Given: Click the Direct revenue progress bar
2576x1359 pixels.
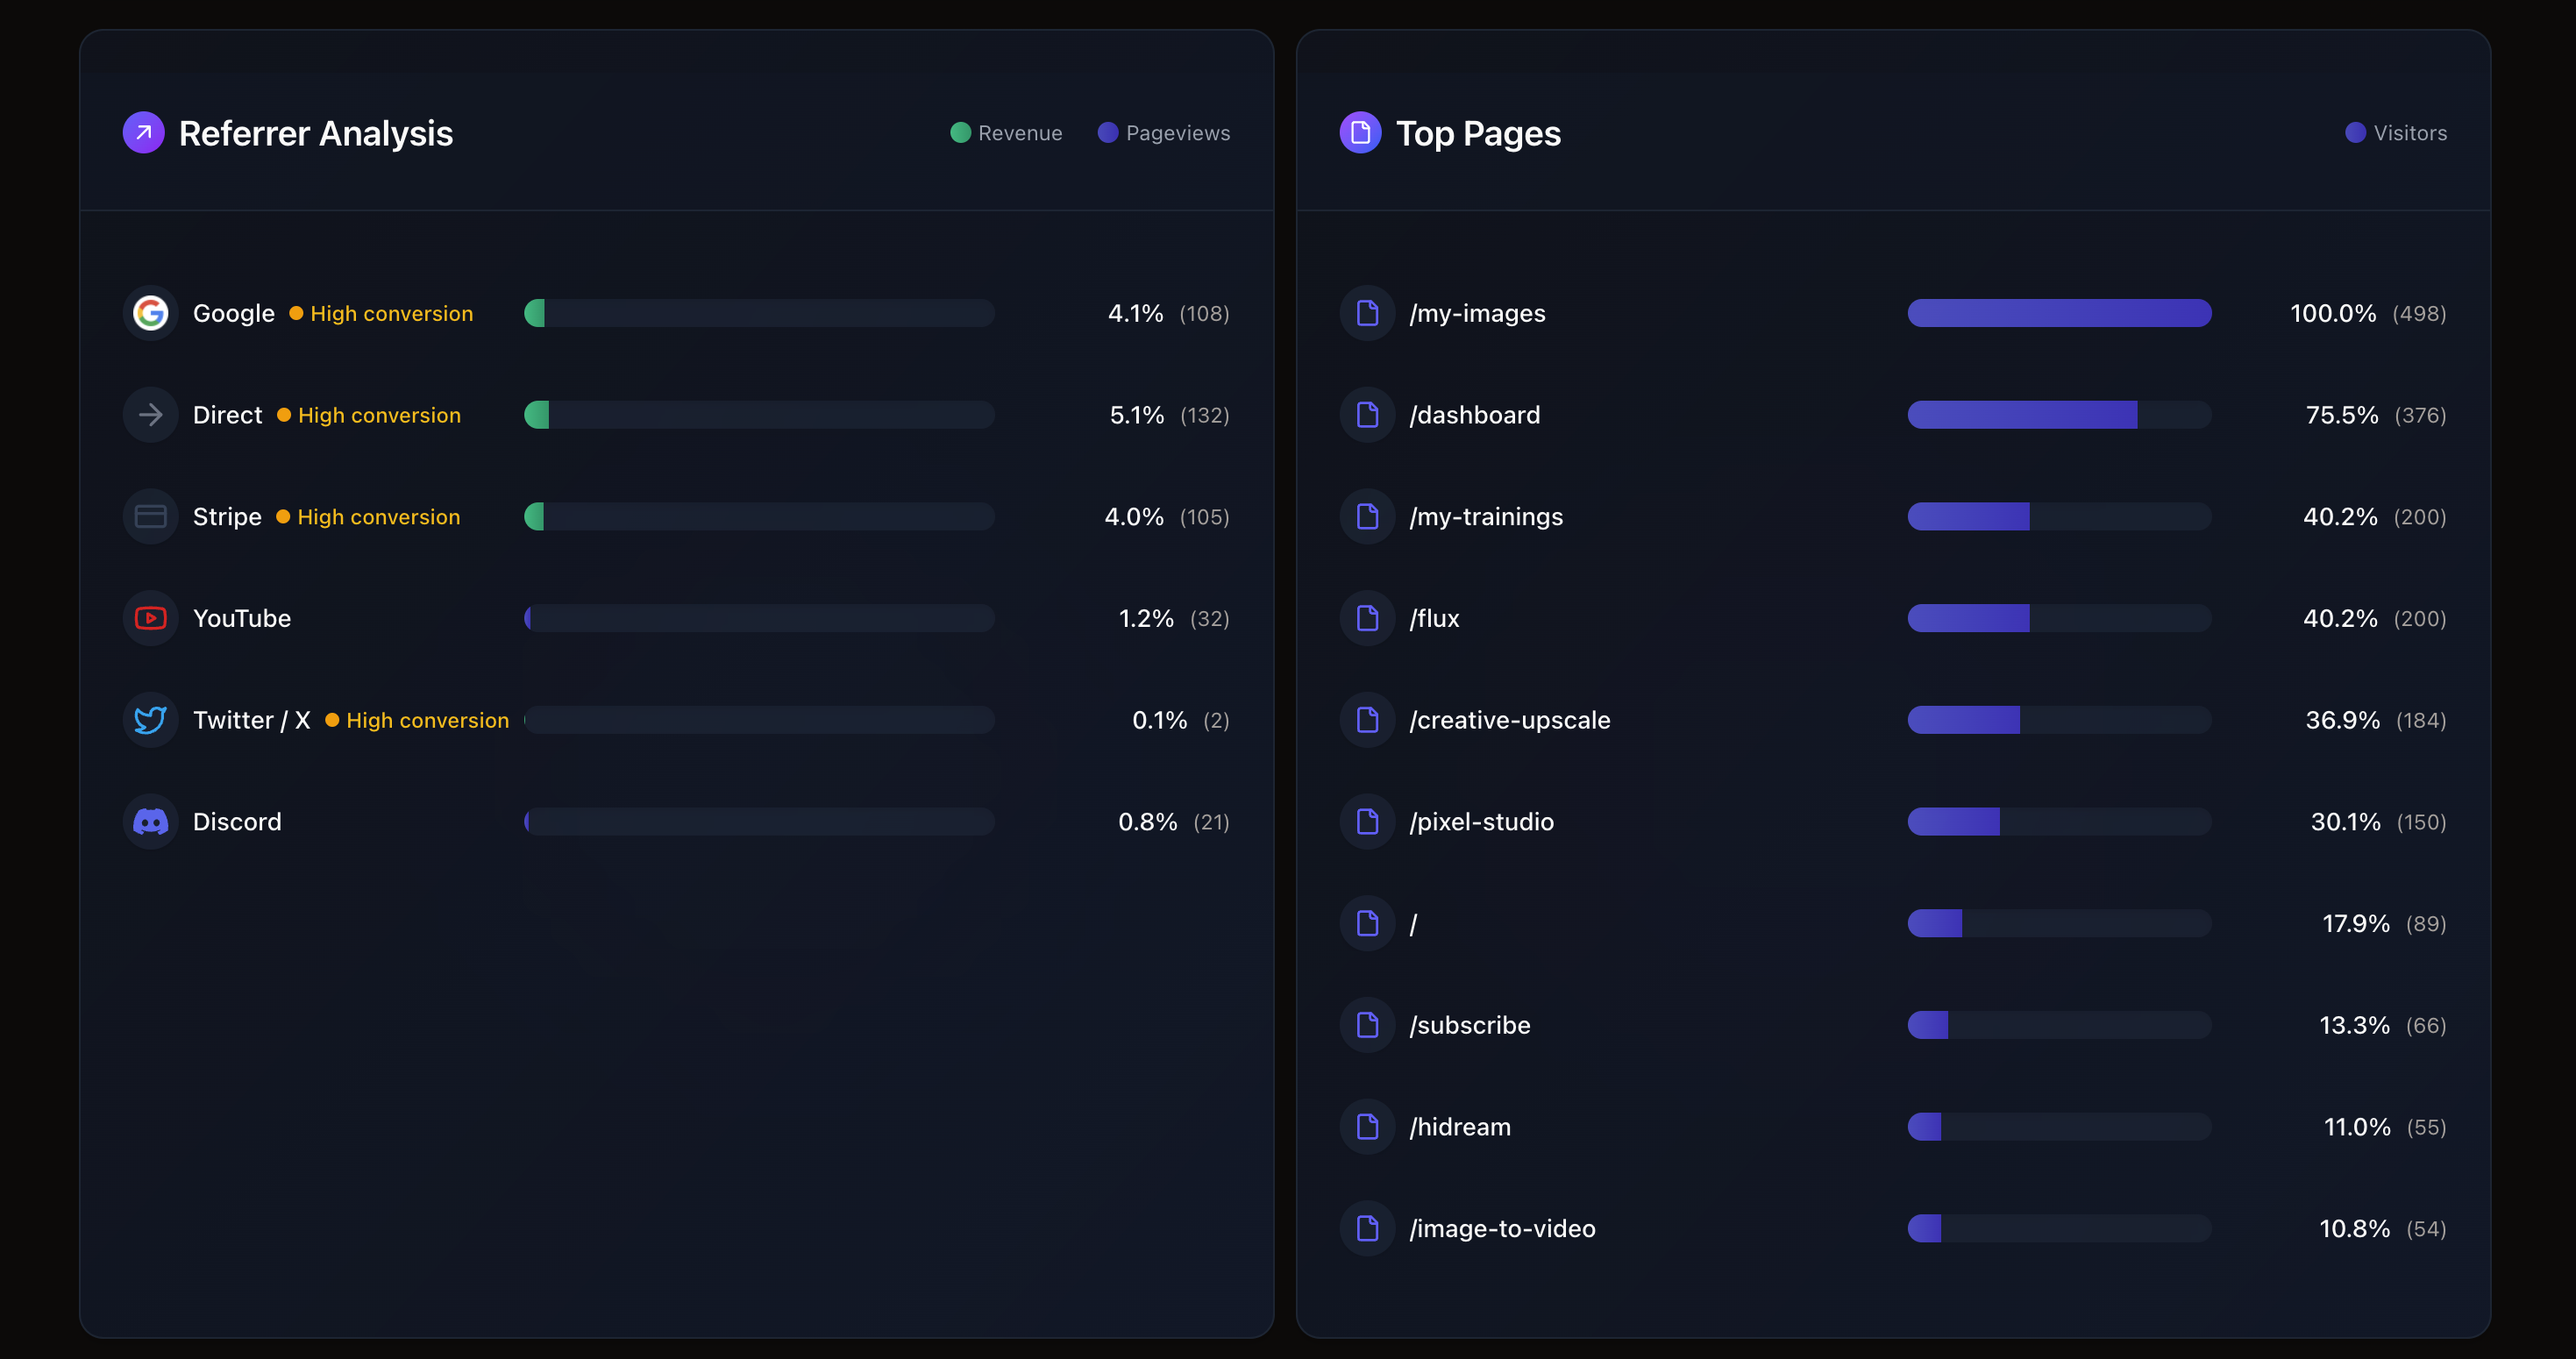Looking at the screenshot, I should (759, 415).
